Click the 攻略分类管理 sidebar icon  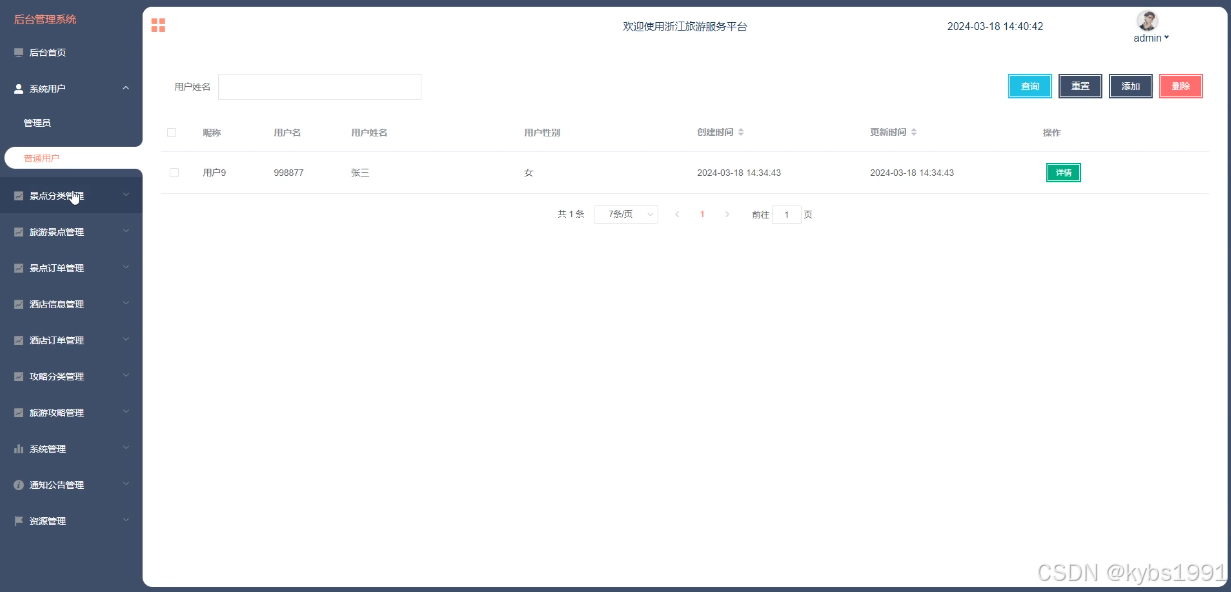pyautogui.click(x=18, y=377)
